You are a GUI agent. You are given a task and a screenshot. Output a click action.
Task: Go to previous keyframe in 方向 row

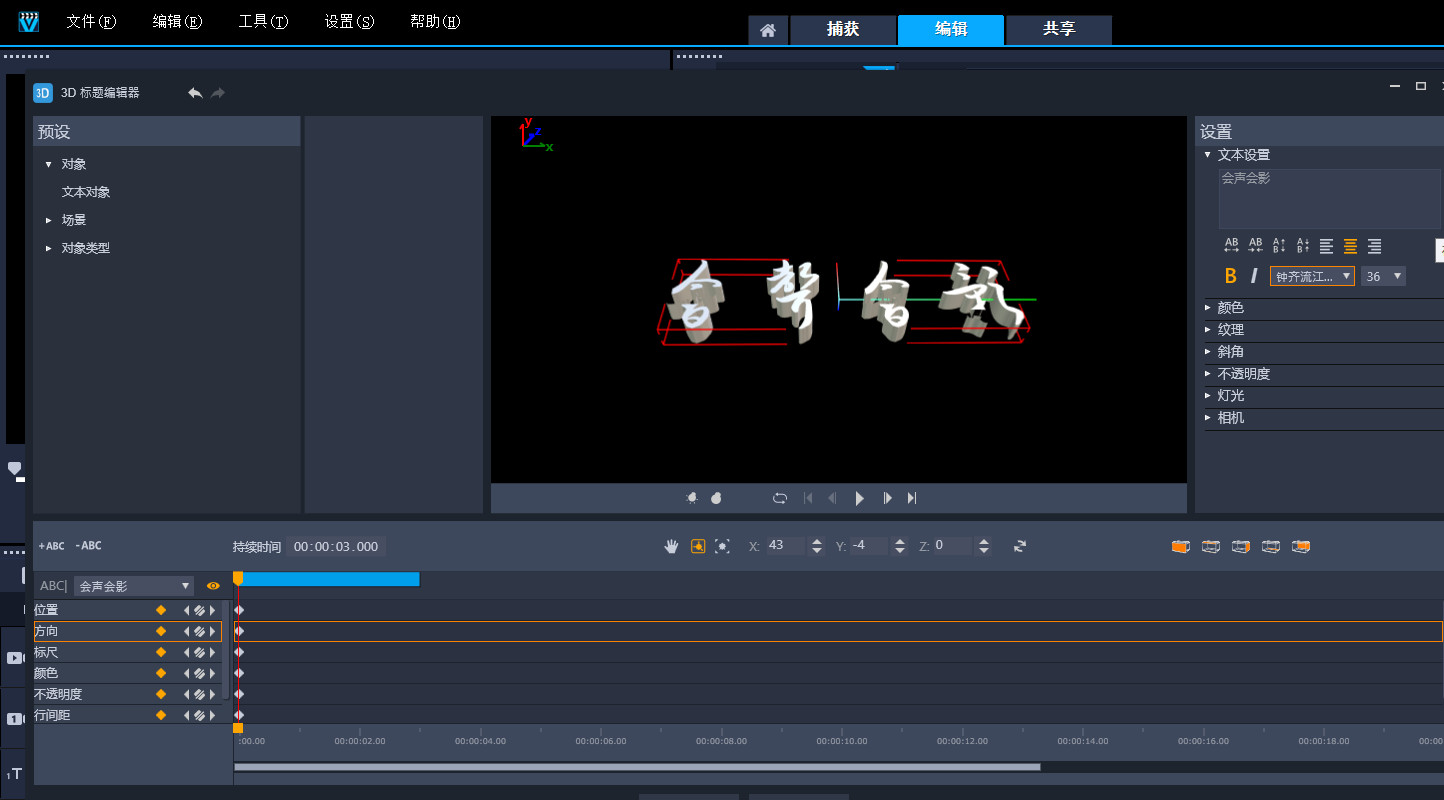point(186,631)
